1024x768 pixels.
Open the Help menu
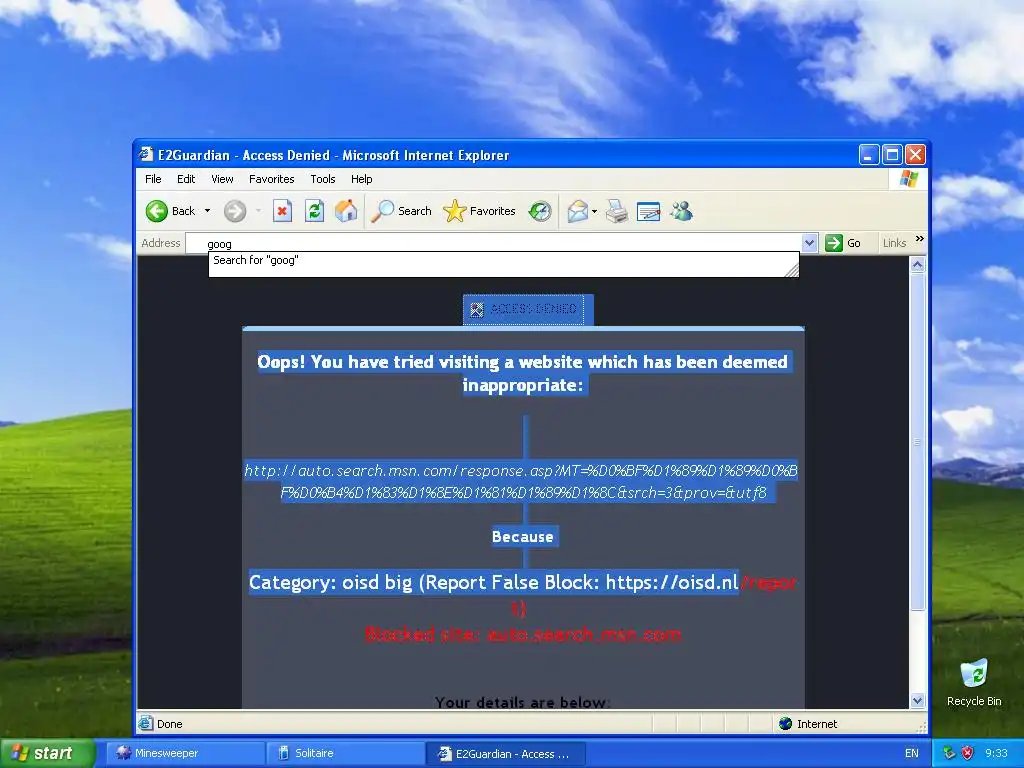click(x=361, y=179)
